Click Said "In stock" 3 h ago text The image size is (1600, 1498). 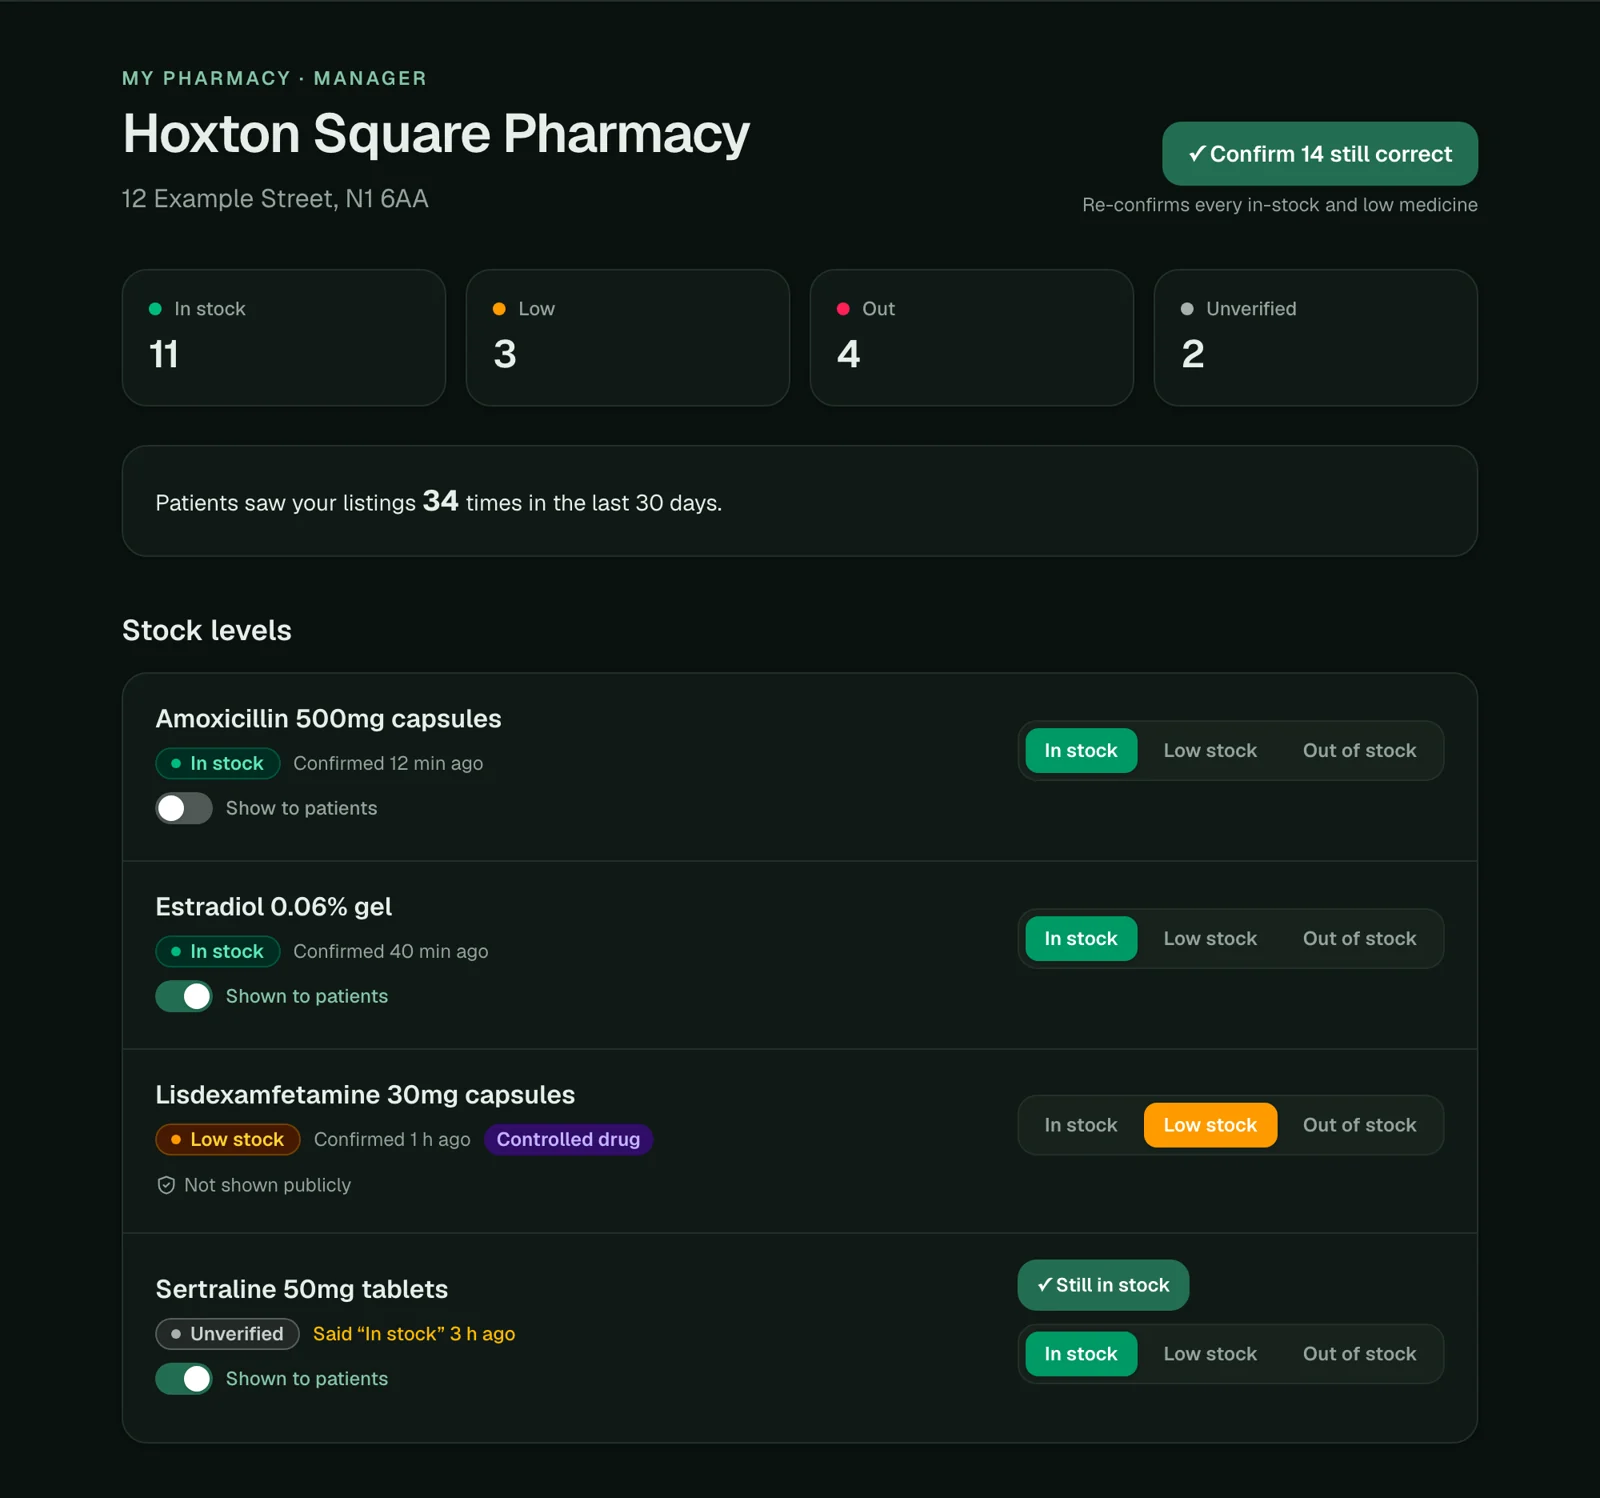(414, 1334)
